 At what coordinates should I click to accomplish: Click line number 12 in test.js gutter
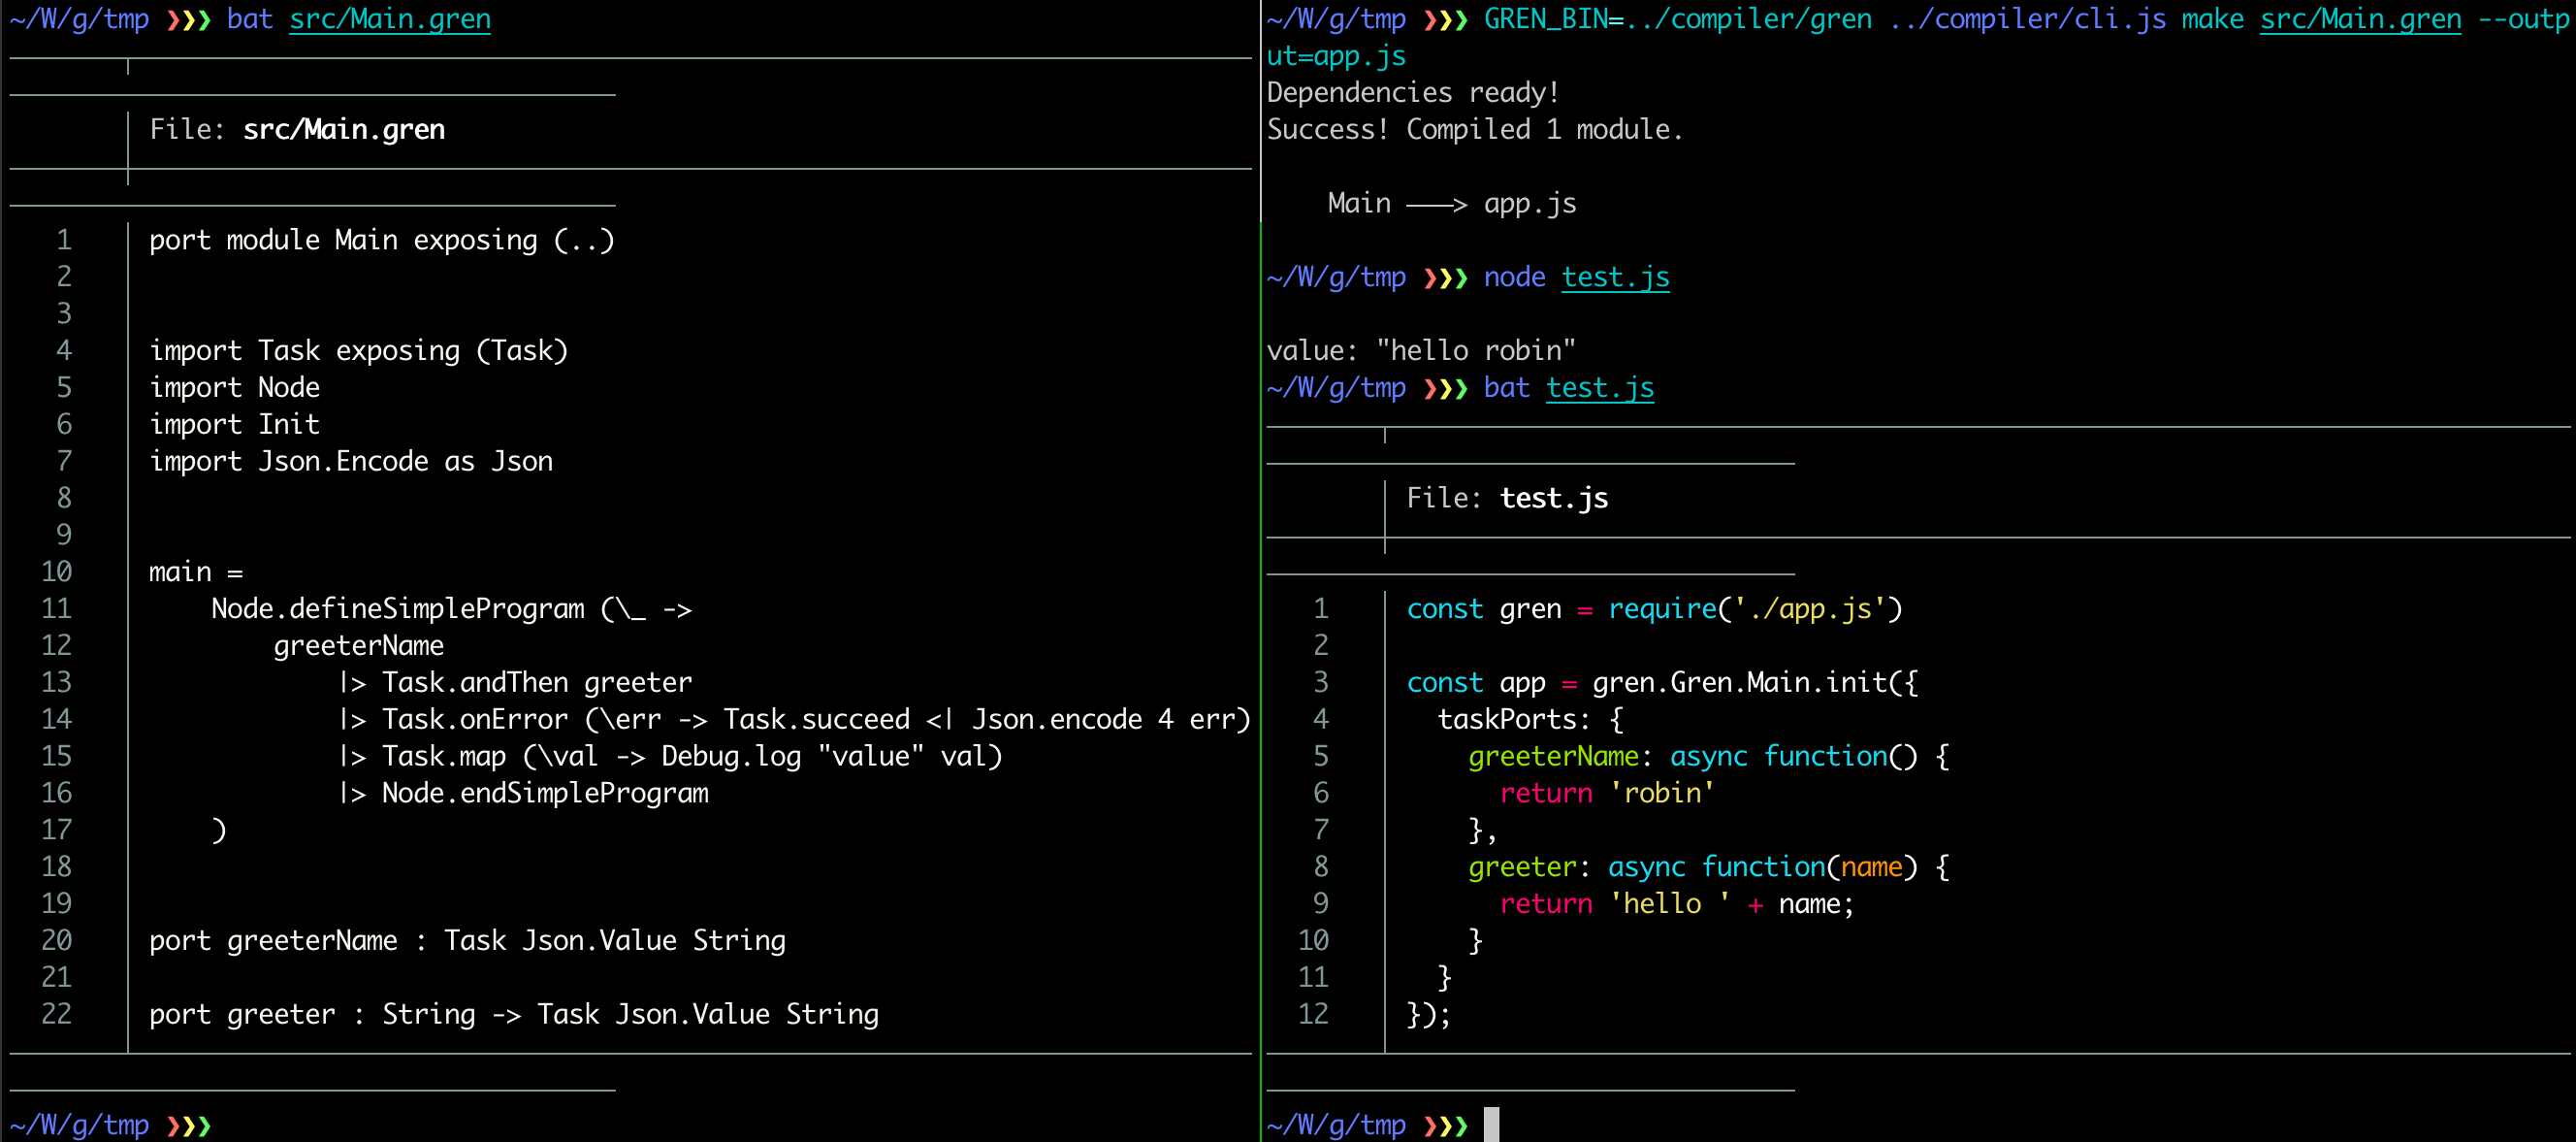tap(1313, 1014)
